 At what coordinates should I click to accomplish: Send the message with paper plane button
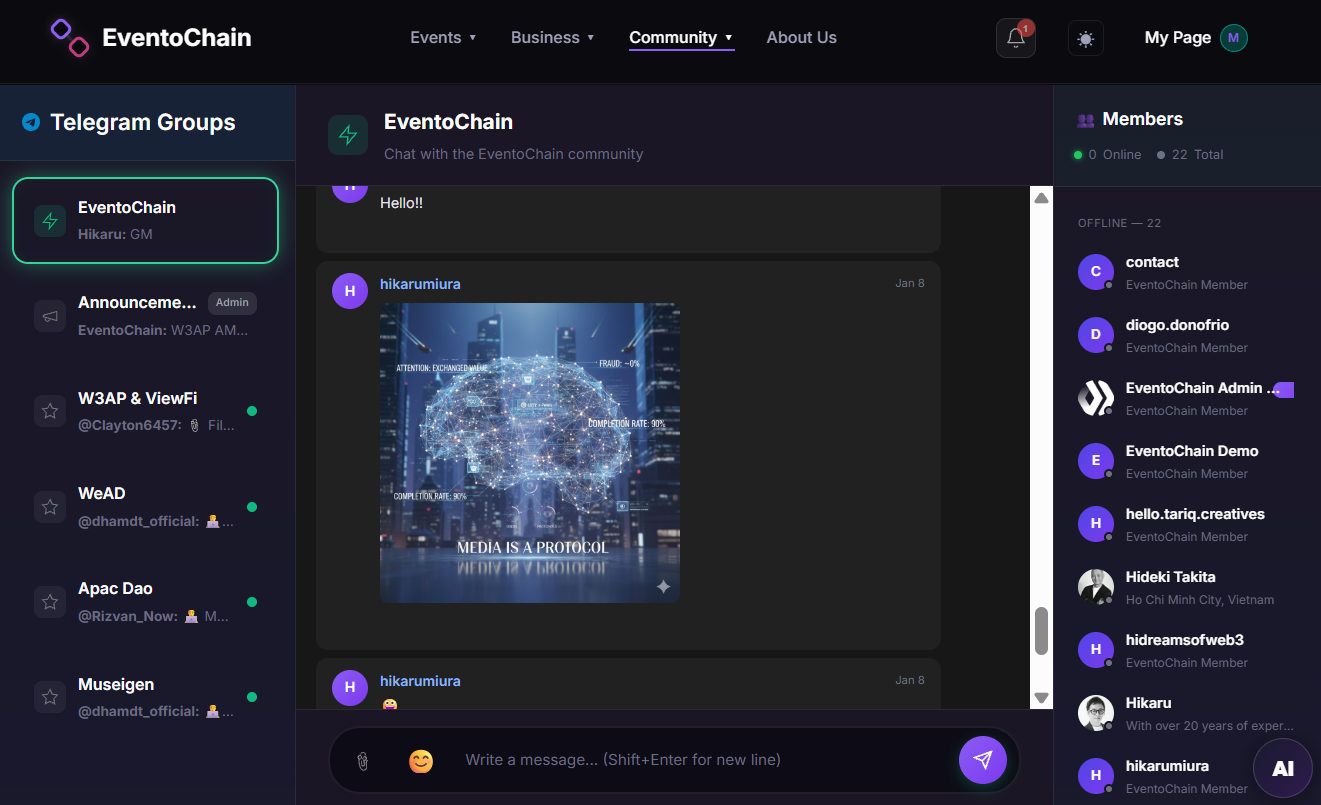(983, 760)
